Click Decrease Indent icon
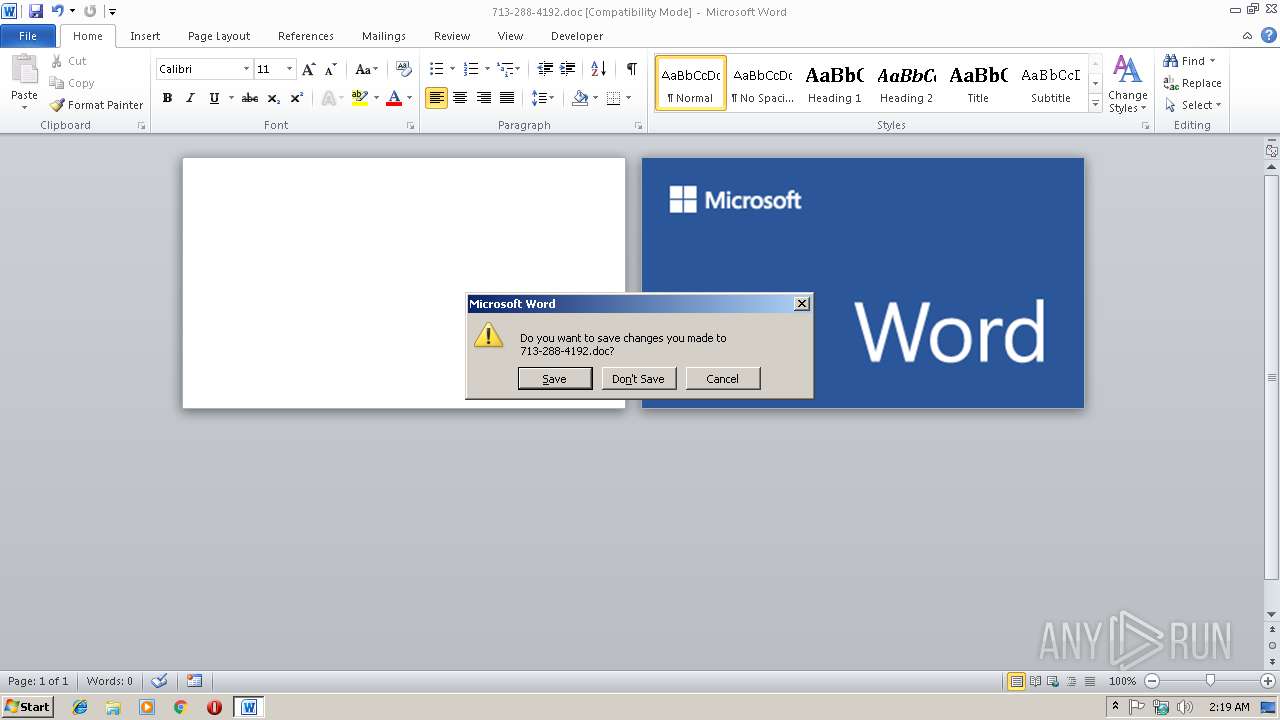Screen dimensions: 1280x720 [x=545, y=69]
